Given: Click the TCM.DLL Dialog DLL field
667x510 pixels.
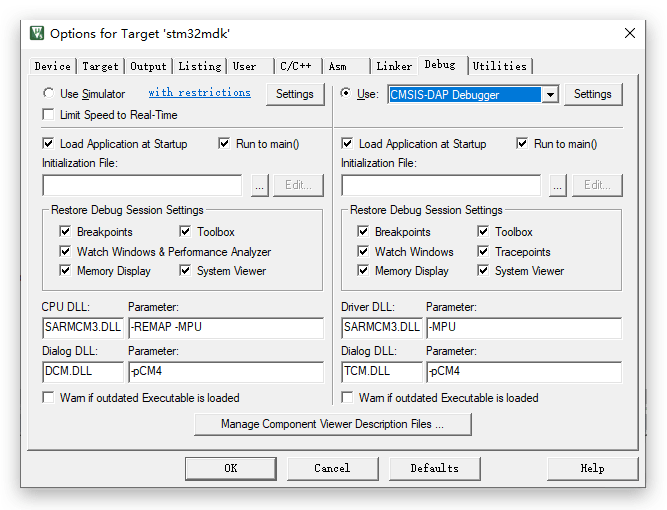Looking at the screenshot, I should coord(382,372).
